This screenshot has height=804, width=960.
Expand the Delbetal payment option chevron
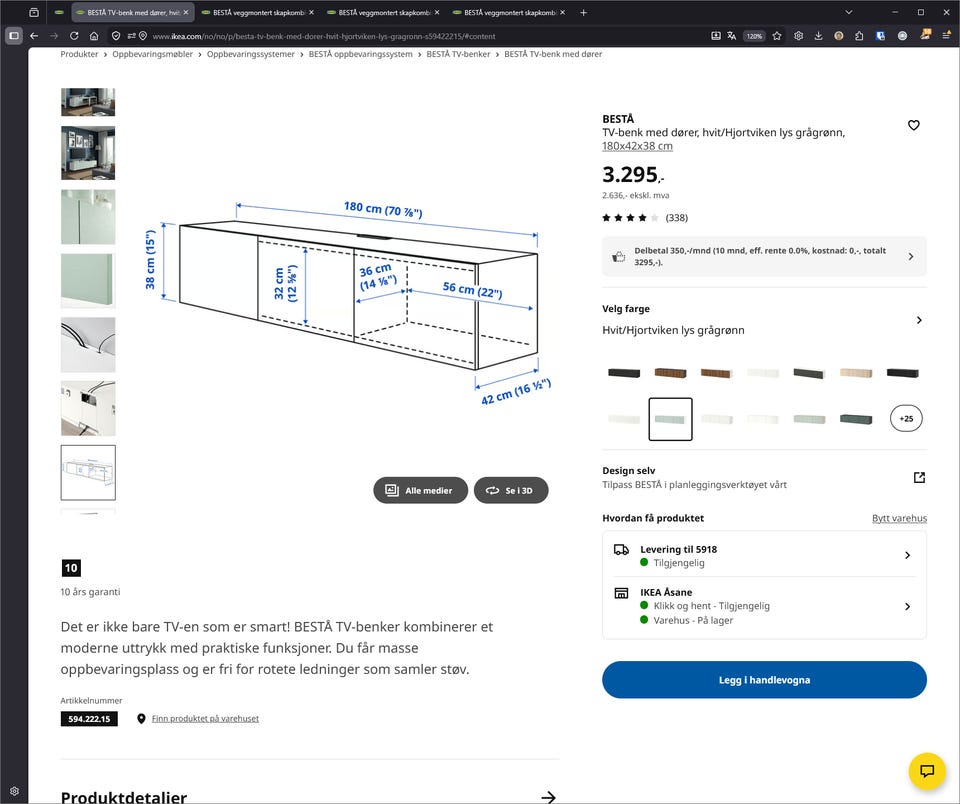pos(911,257)
